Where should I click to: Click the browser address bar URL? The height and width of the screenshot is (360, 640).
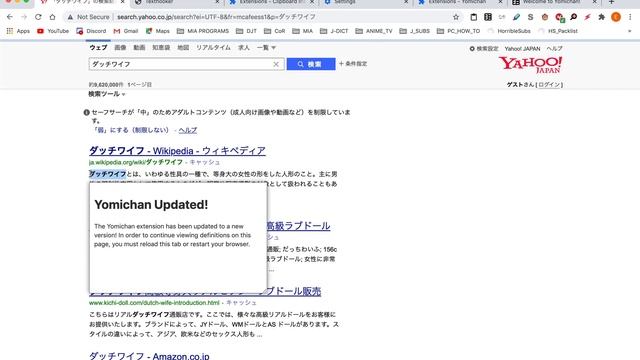pyautogui.click(x=216, y=17)
